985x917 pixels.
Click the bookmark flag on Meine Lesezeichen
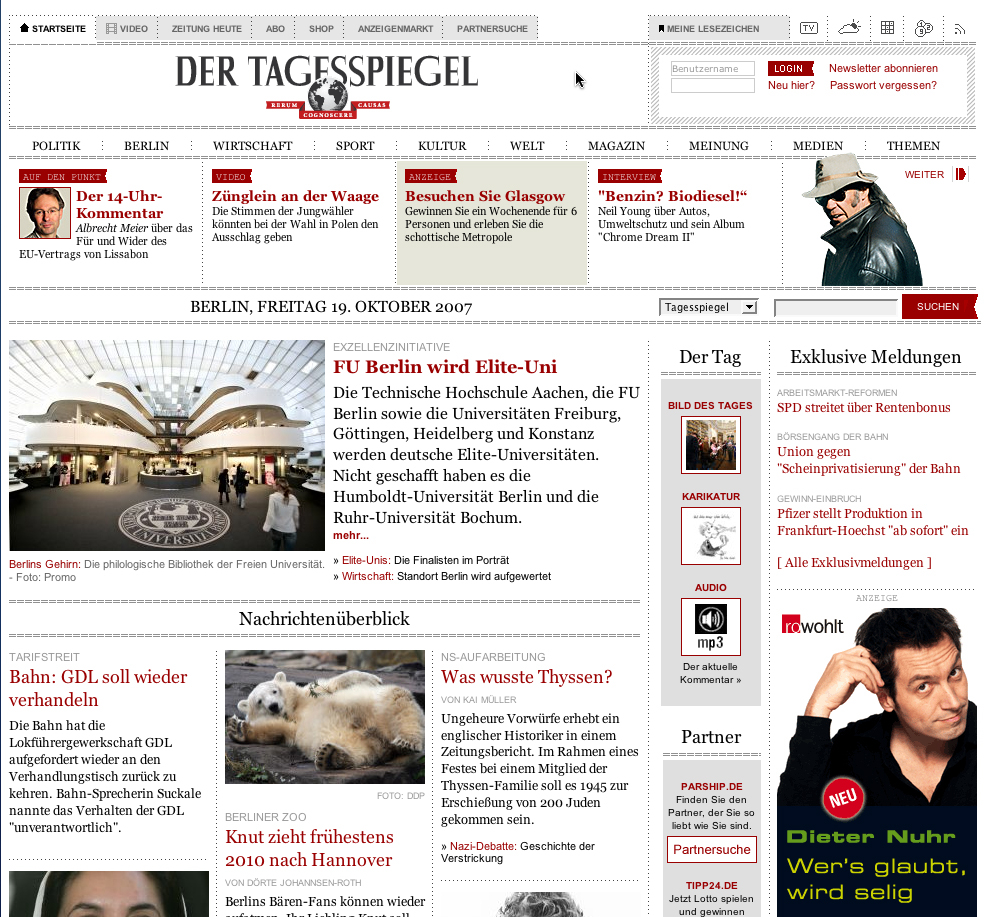click(x=662, y=28)
